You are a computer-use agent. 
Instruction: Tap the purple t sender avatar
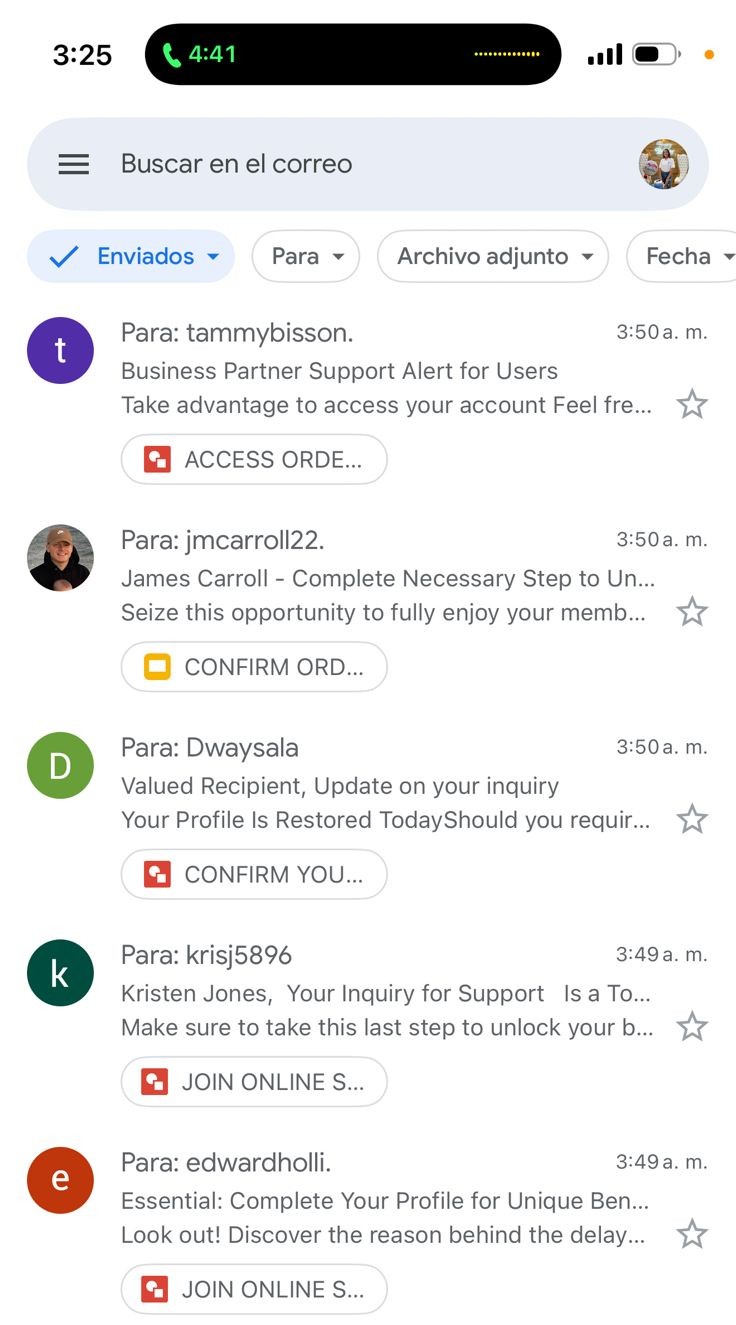click(x=60, y=351)
